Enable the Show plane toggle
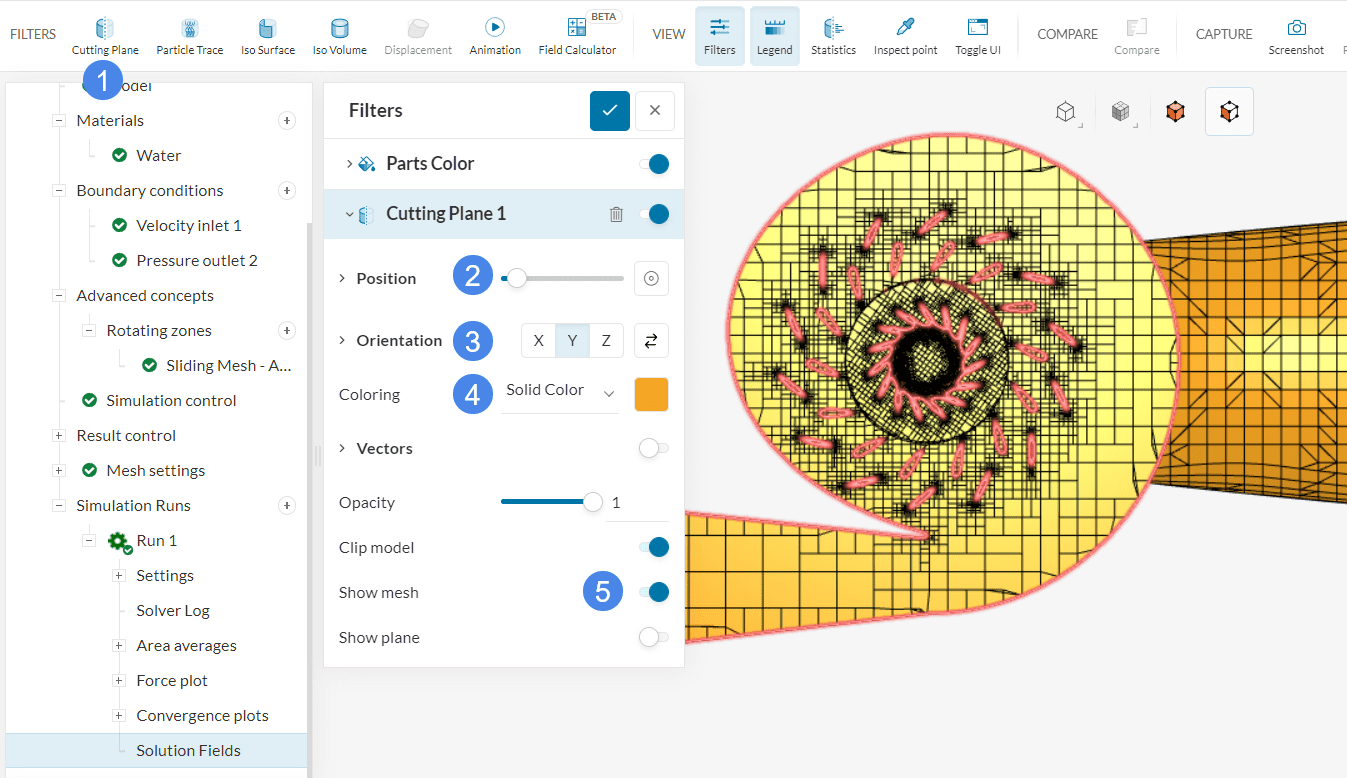 [654, 637]
